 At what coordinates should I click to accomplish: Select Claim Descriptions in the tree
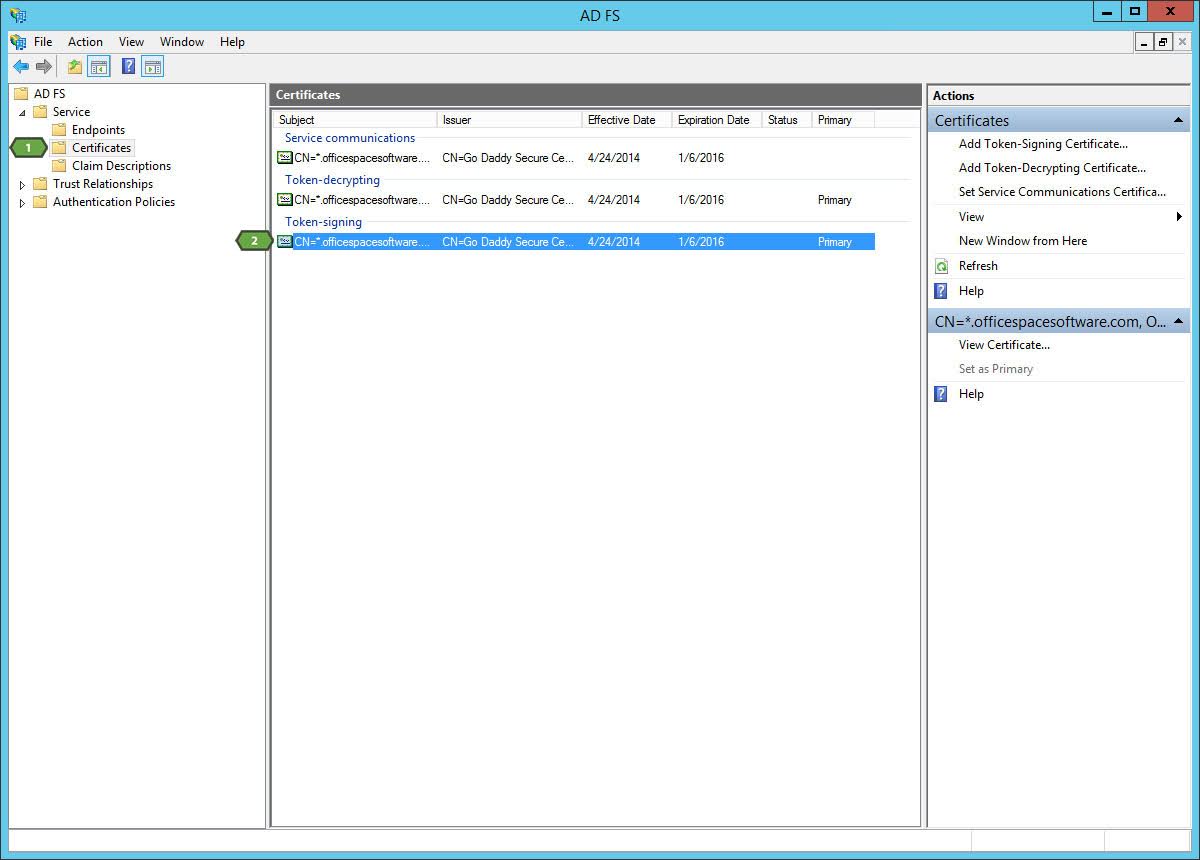click(x=121, y=166)
